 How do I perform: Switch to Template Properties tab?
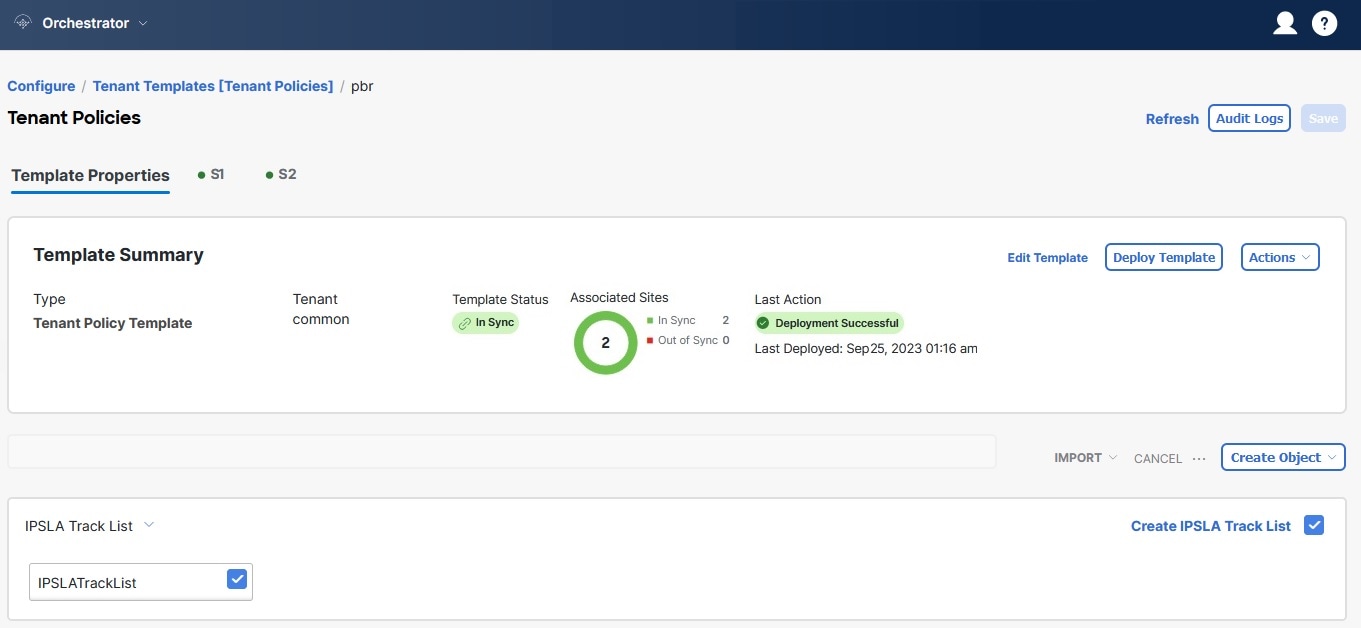(x=90, y=175)
